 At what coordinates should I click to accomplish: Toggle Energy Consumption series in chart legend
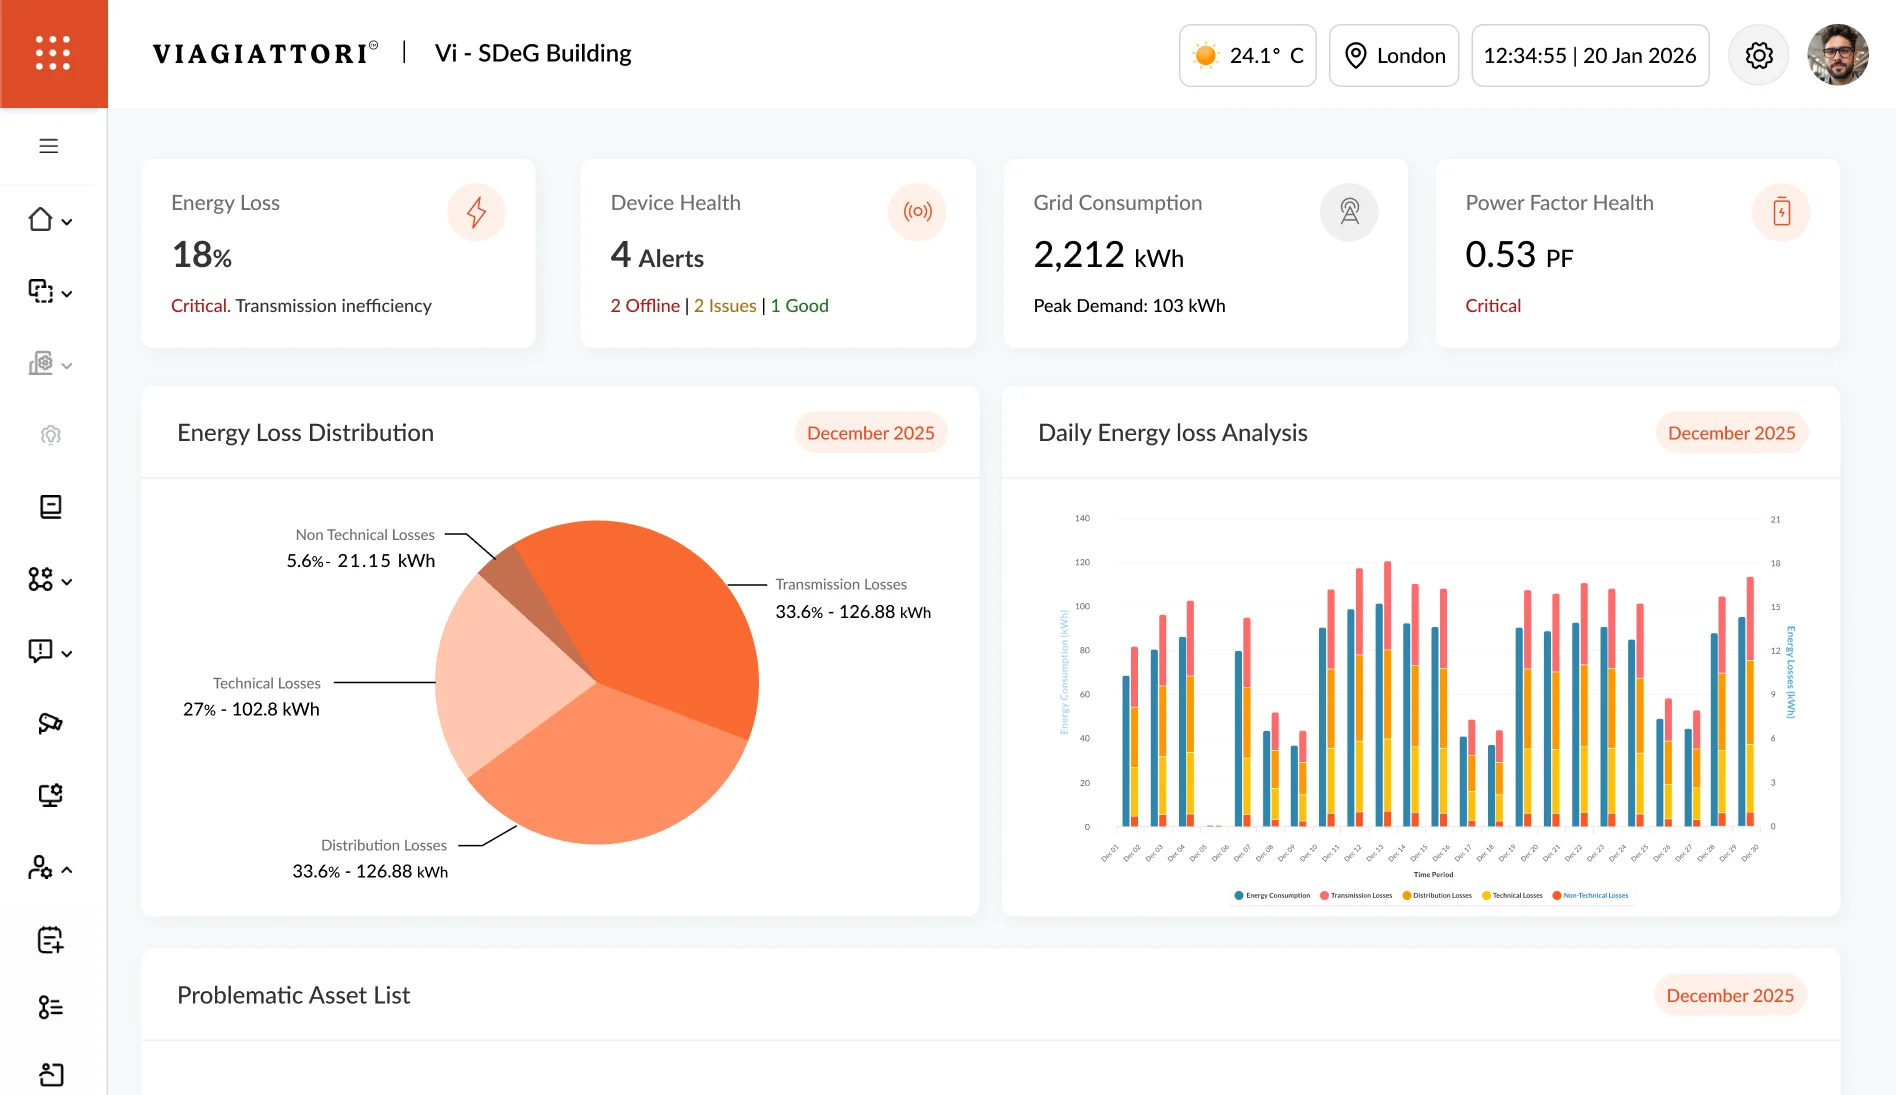click(1272, 896)
